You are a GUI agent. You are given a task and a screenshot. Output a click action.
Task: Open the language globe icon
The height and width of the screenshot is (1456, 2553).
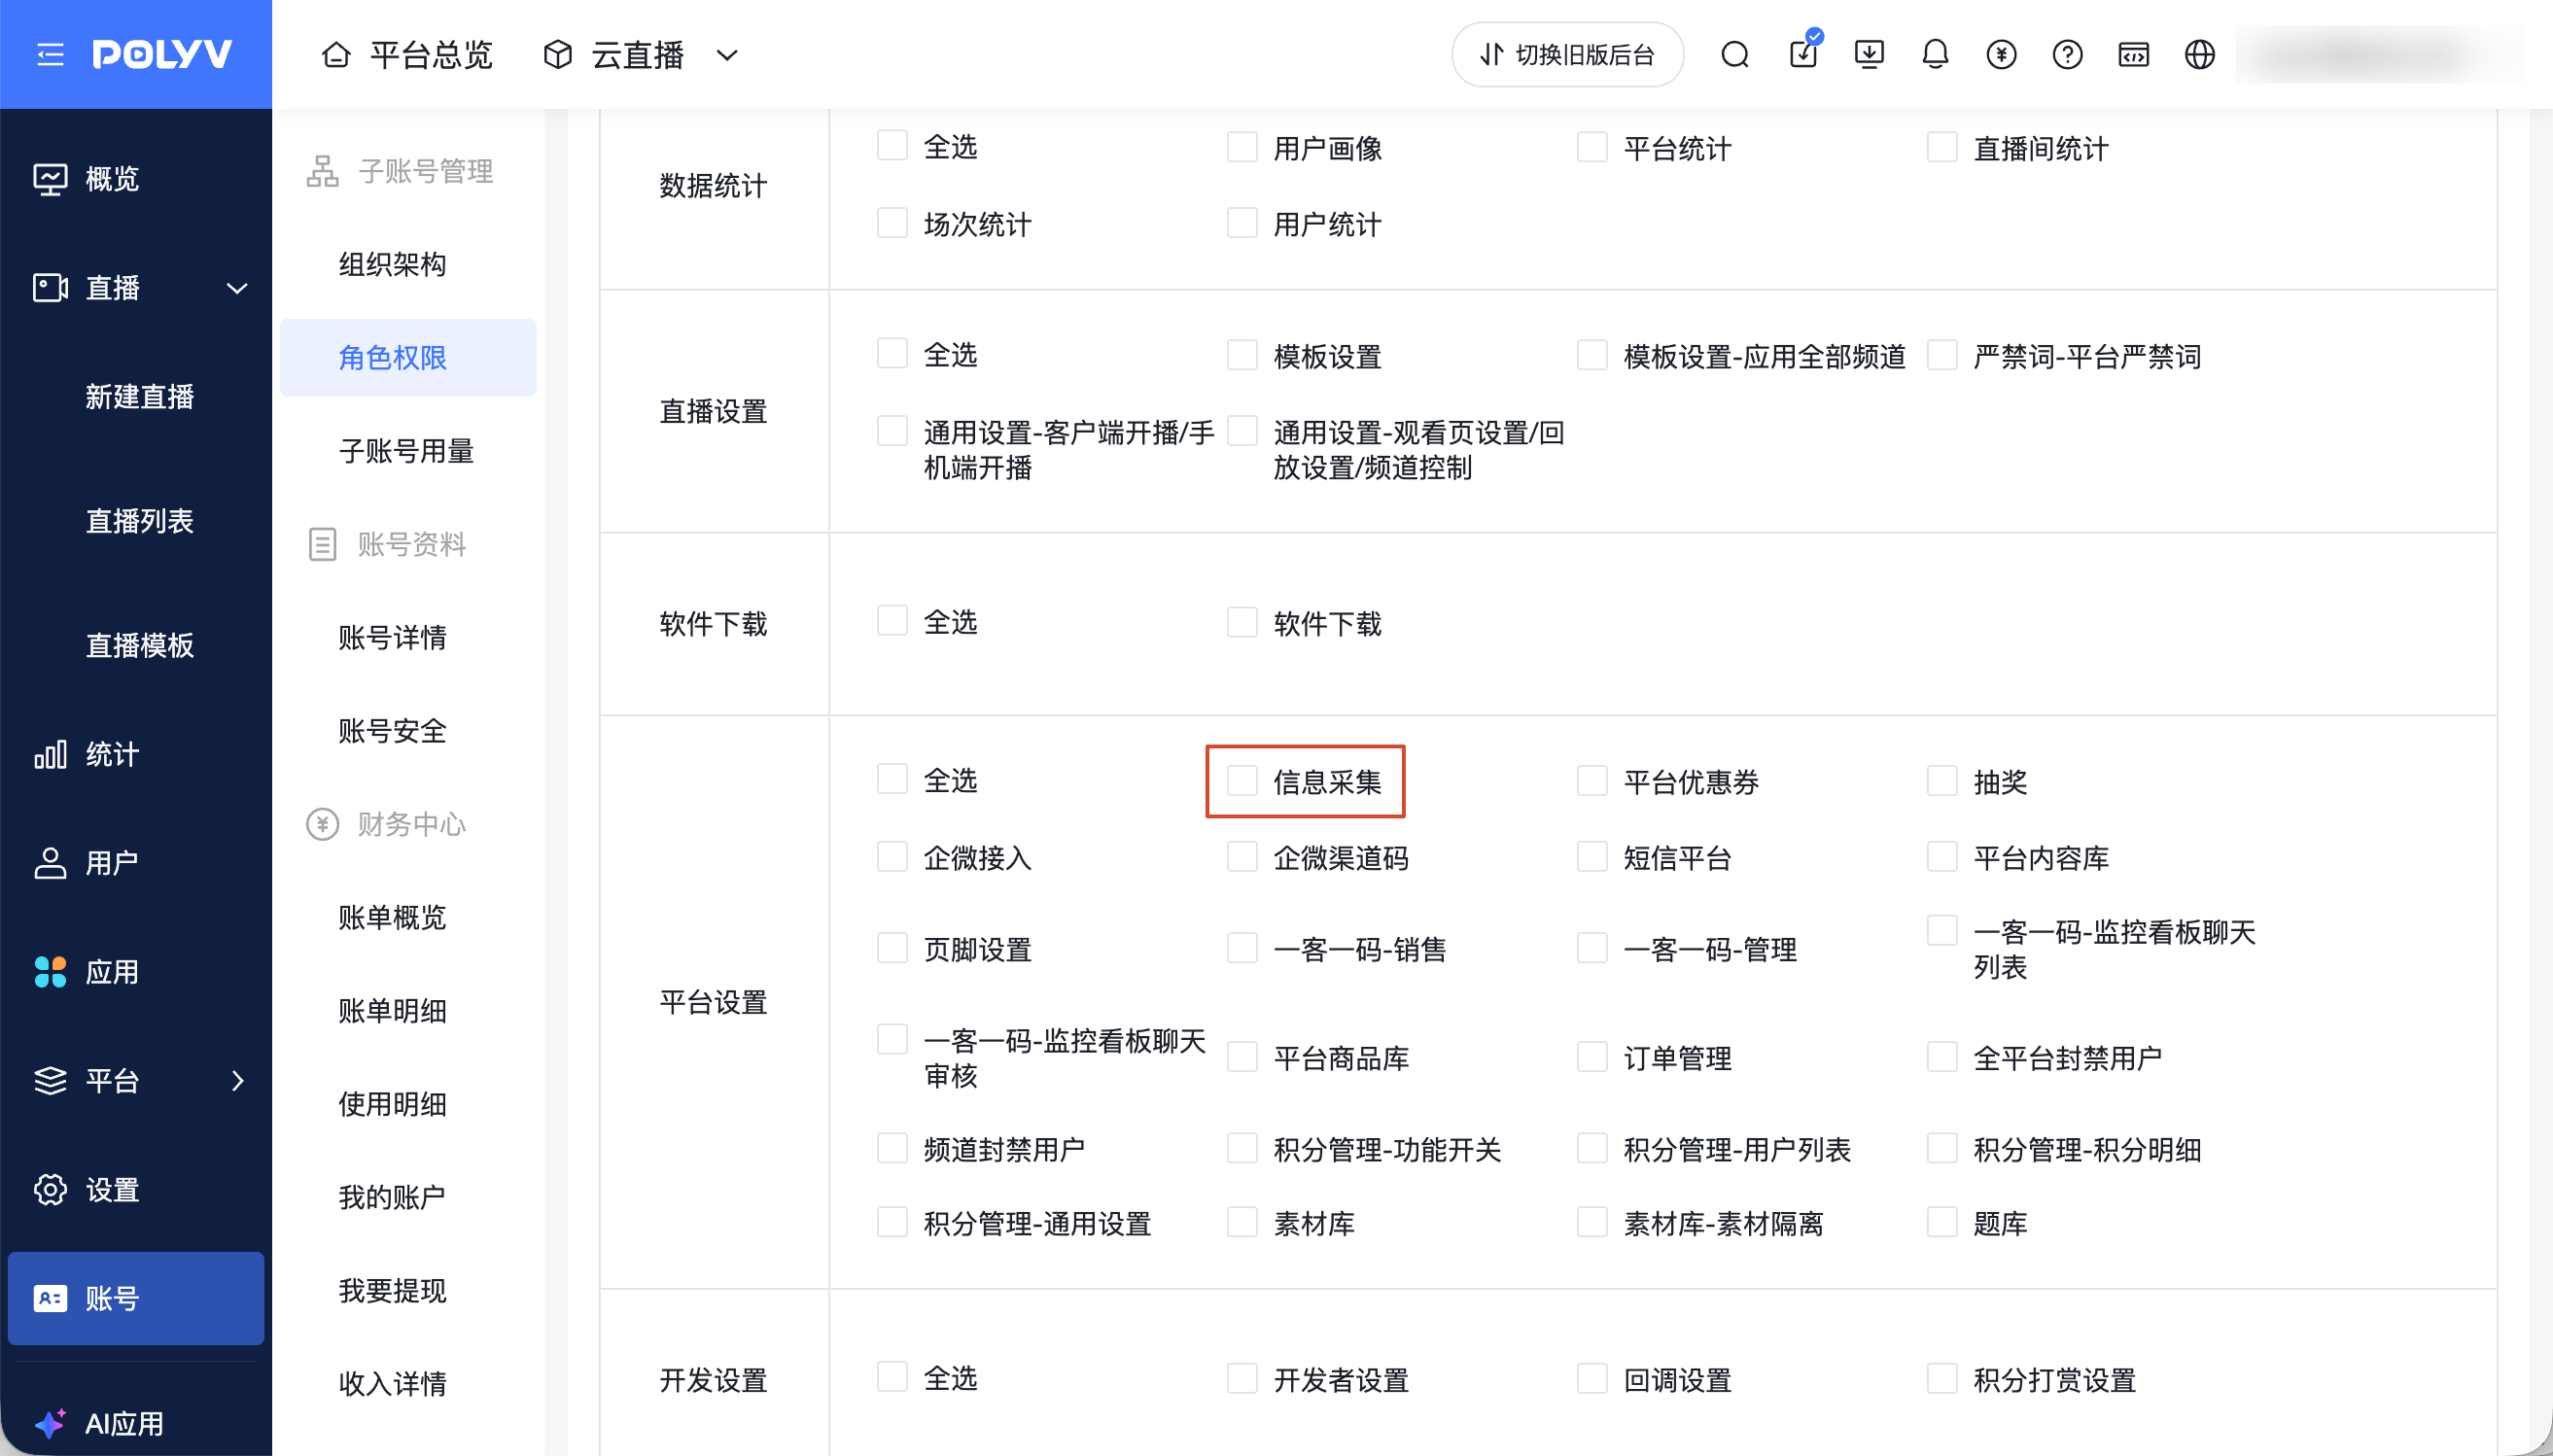[2199, 54]
